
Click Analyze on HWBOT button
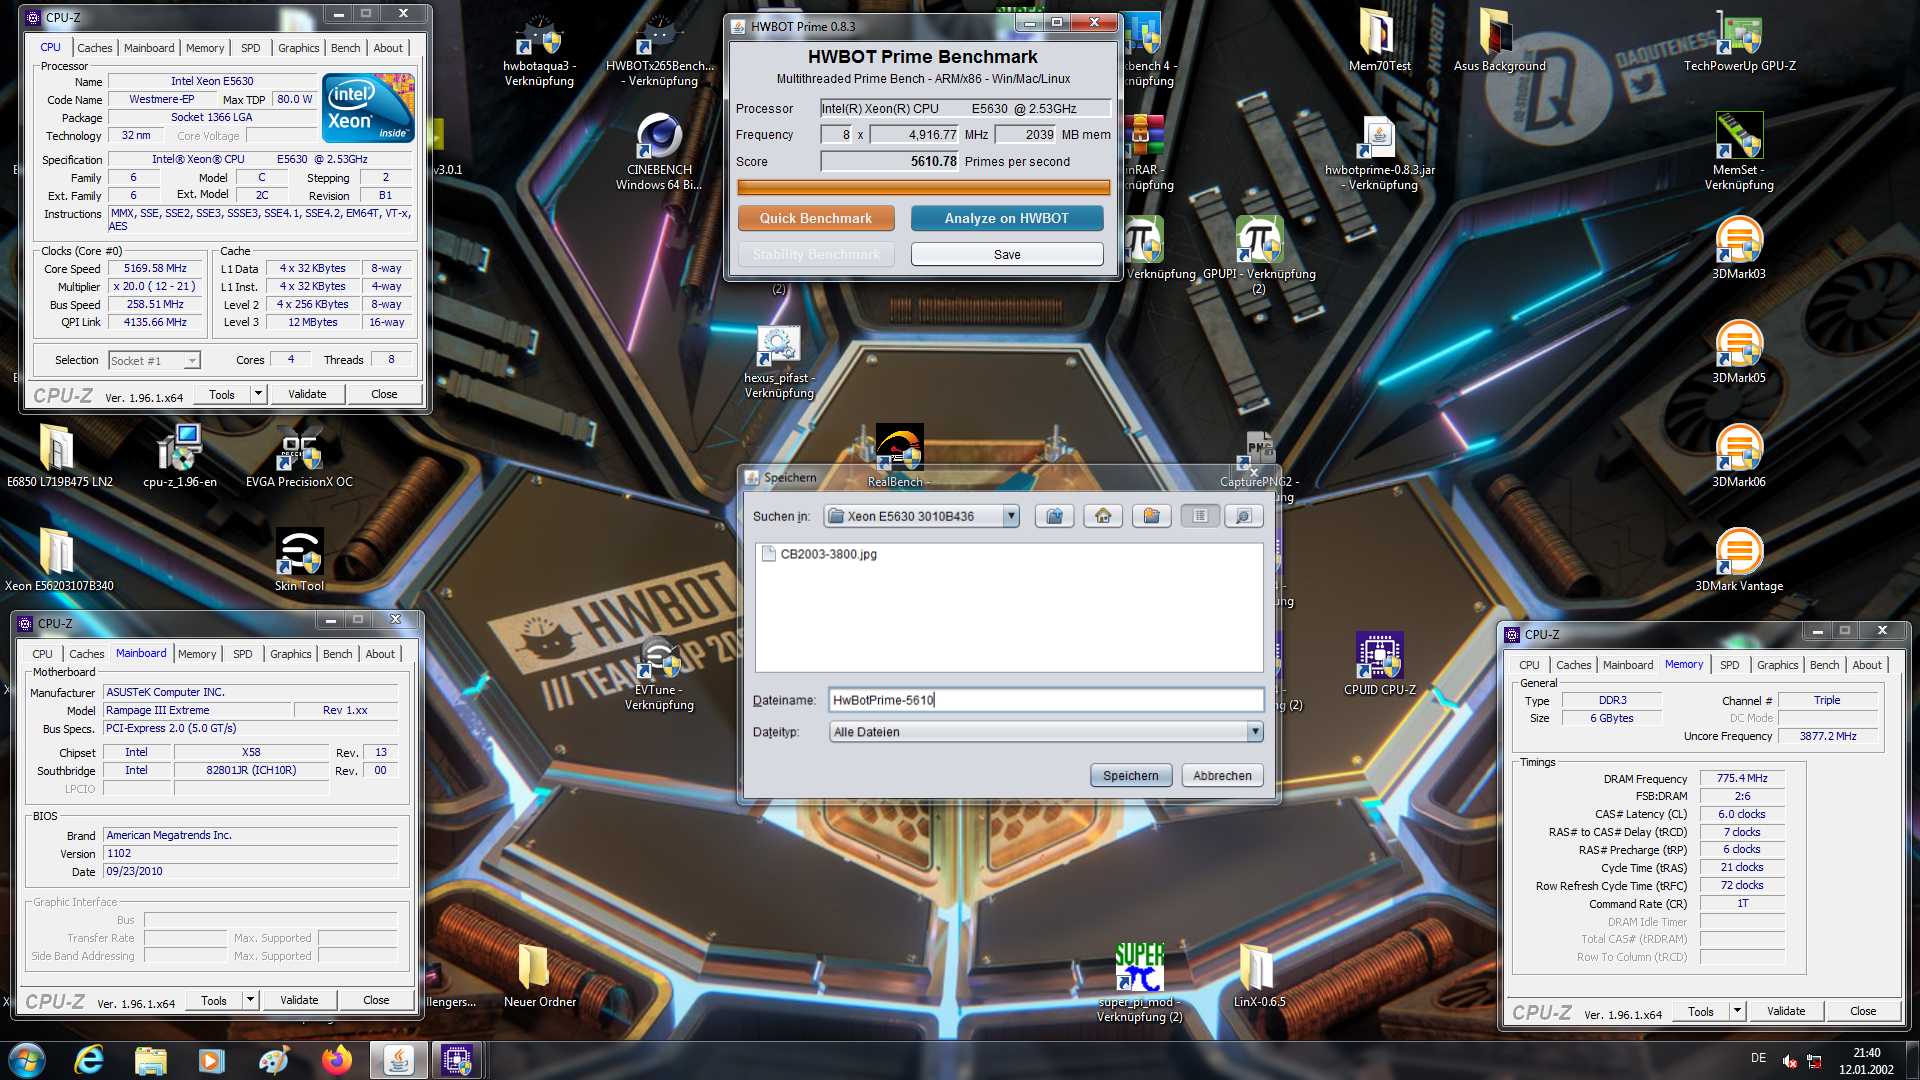coord(1006,218)
